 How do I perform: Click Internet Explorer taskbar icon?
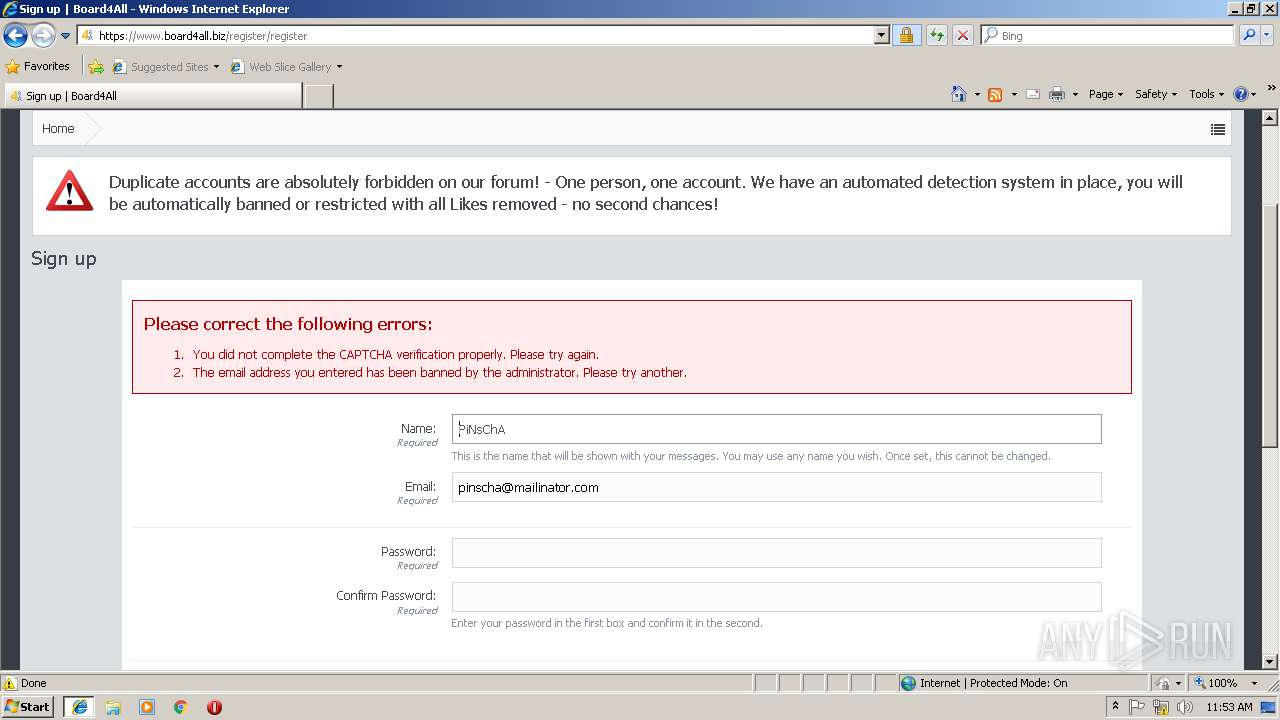pyautogui.click(x=79, y=707)
